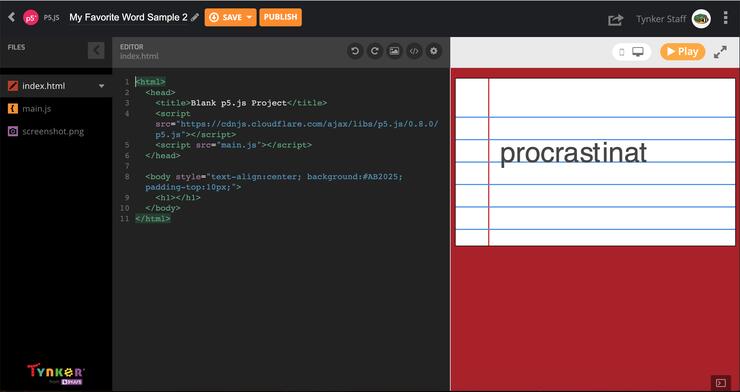
Task: Click the screenshot.png image icon
Action: tap(13, 131)
